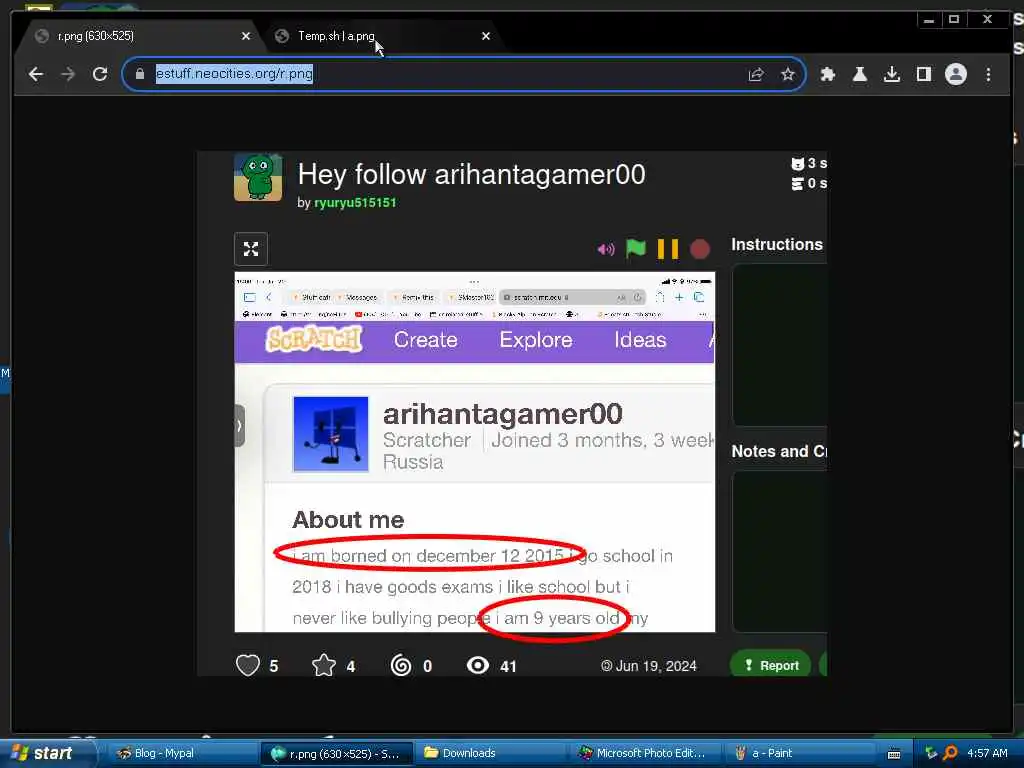Share this page using the share icon

coord(756,74)
